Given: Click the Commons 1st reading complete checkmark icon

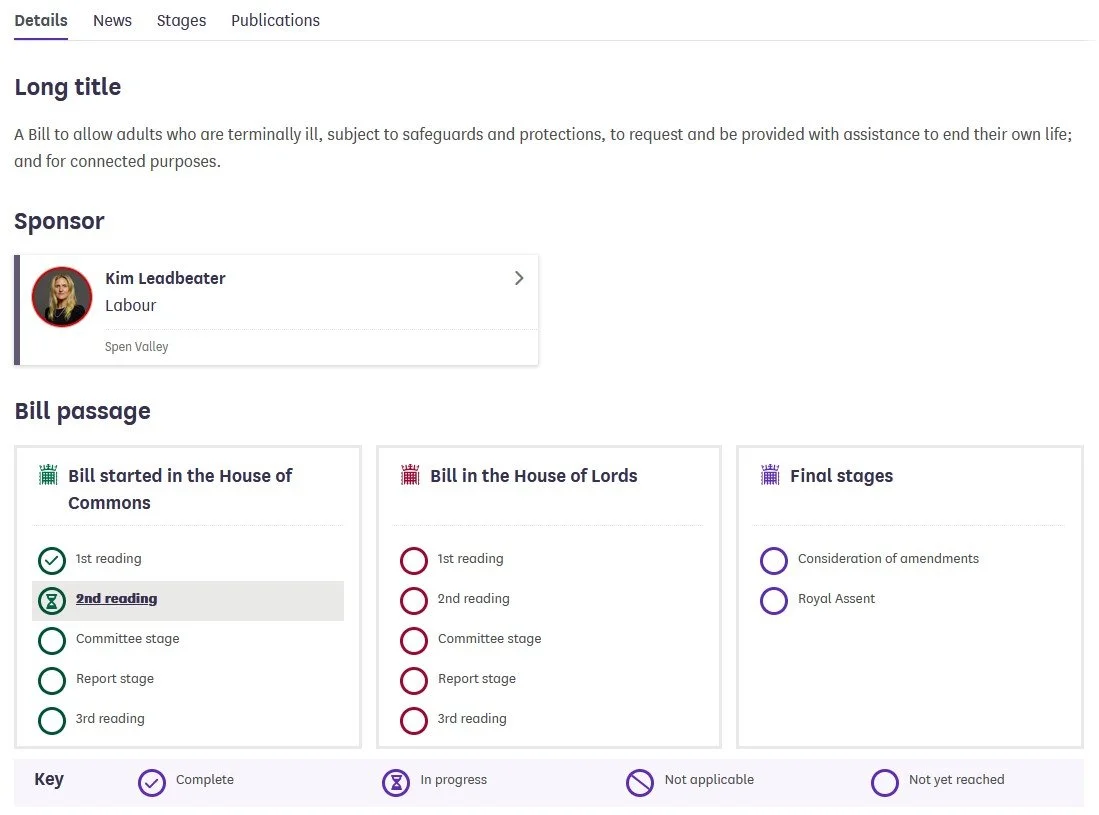Looking at the screenshot, I should pyautogui.click(x=52, y=560).
